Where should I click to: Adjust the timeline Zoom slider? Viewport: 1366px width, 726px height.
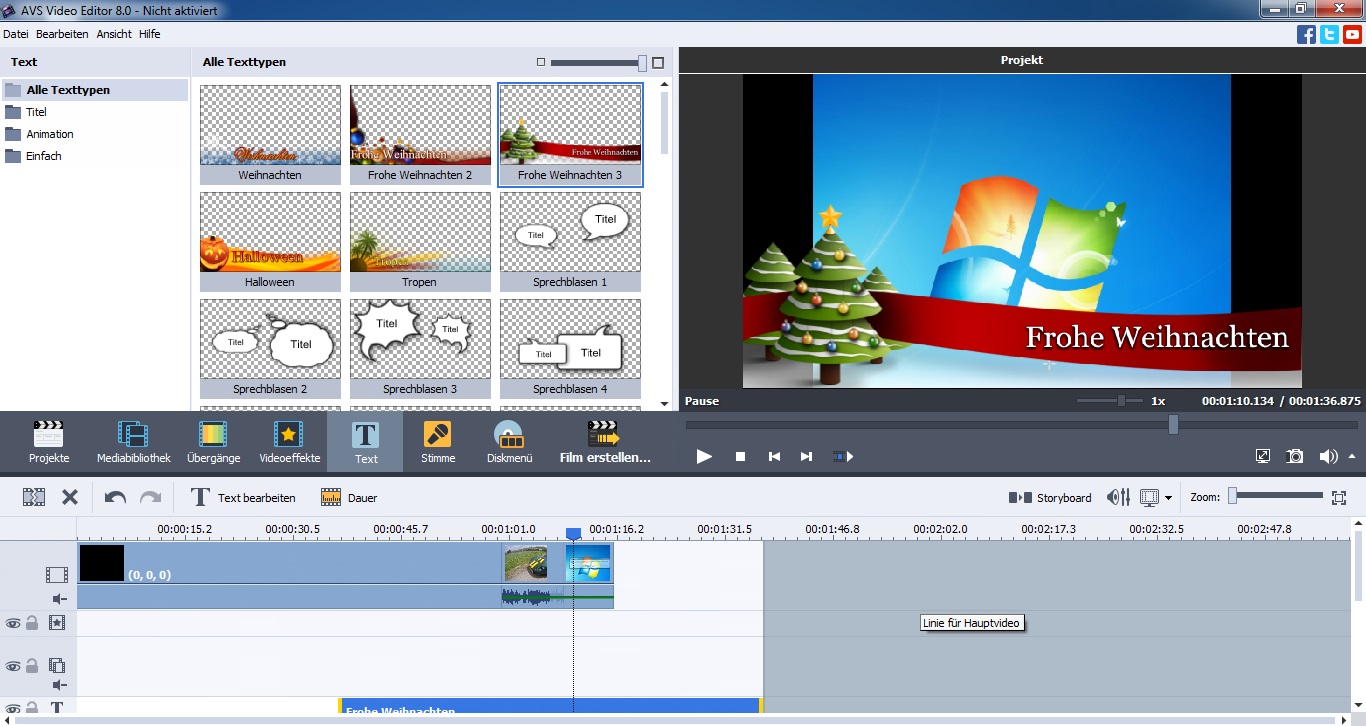(x=1278, y=496)
